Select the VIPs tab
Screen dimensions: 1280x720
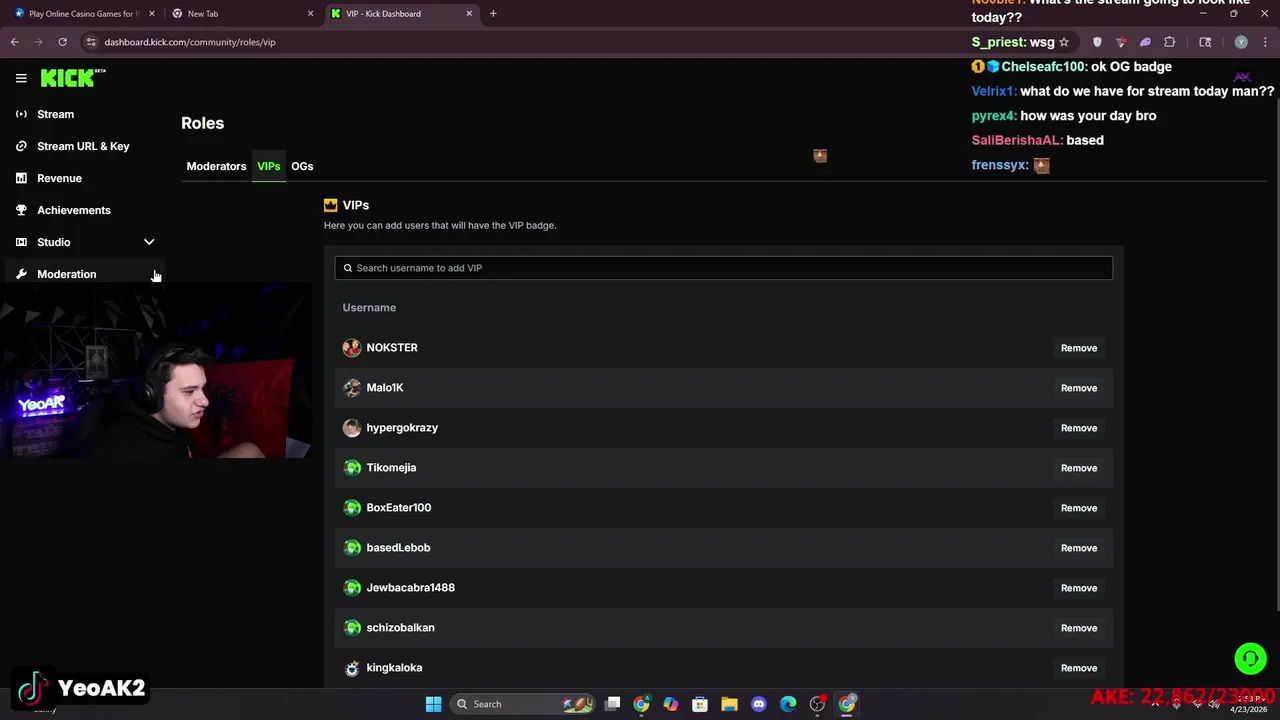pyautogui.click(x=268, y=166)
